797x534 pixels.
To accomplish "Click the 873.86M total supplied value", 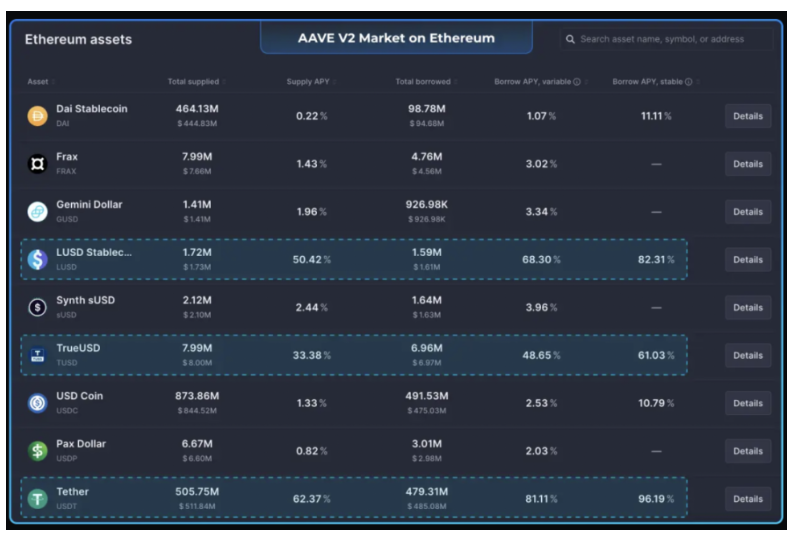I will point(197,396).
